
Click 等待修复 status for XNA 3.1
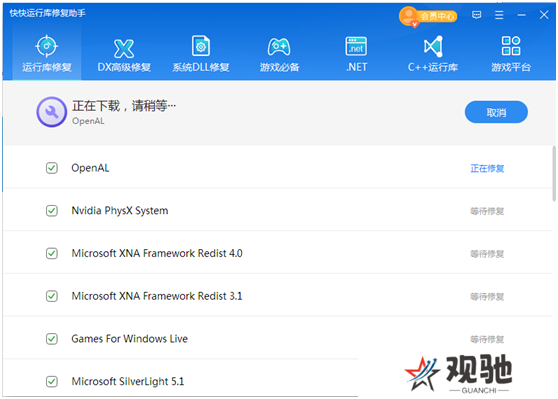tap(487, 296)
